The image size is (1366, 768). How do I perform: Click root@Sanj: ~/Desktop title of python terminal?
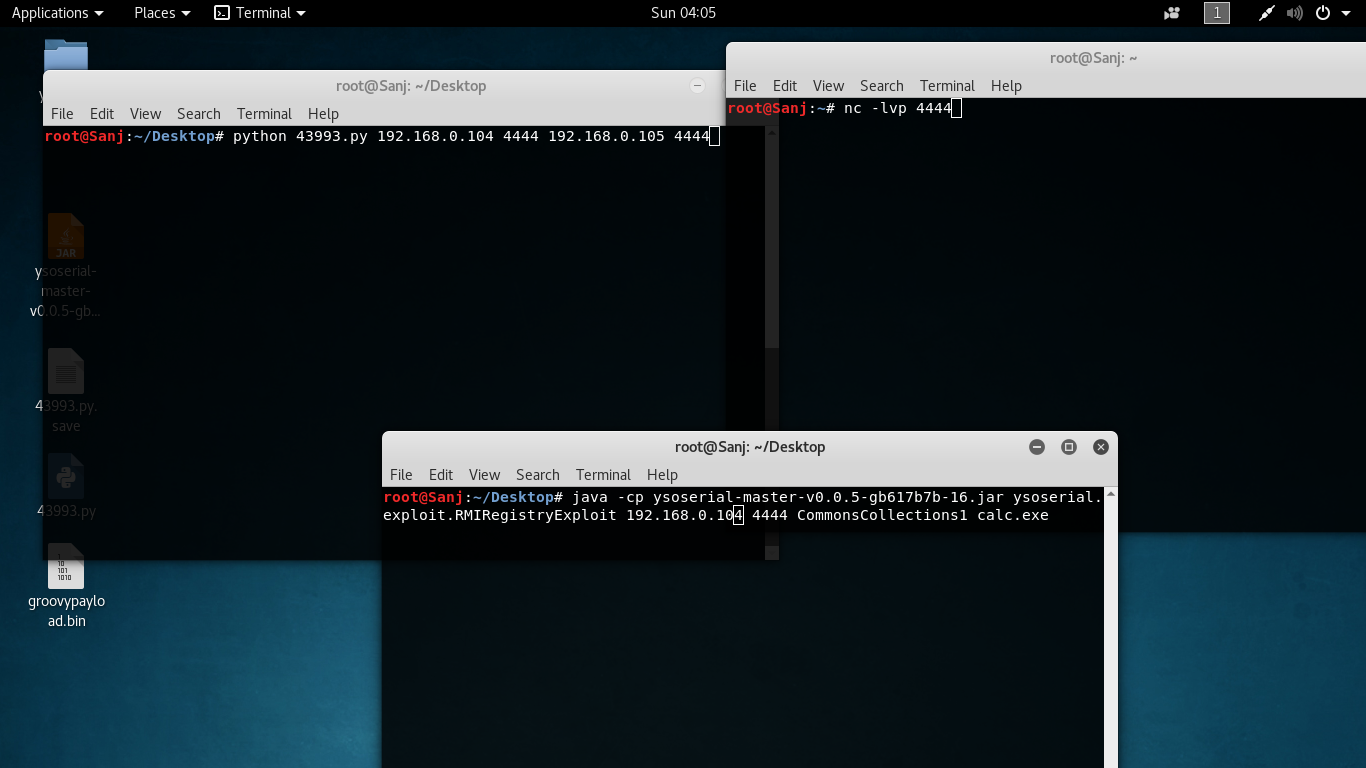tap(411, 86)
